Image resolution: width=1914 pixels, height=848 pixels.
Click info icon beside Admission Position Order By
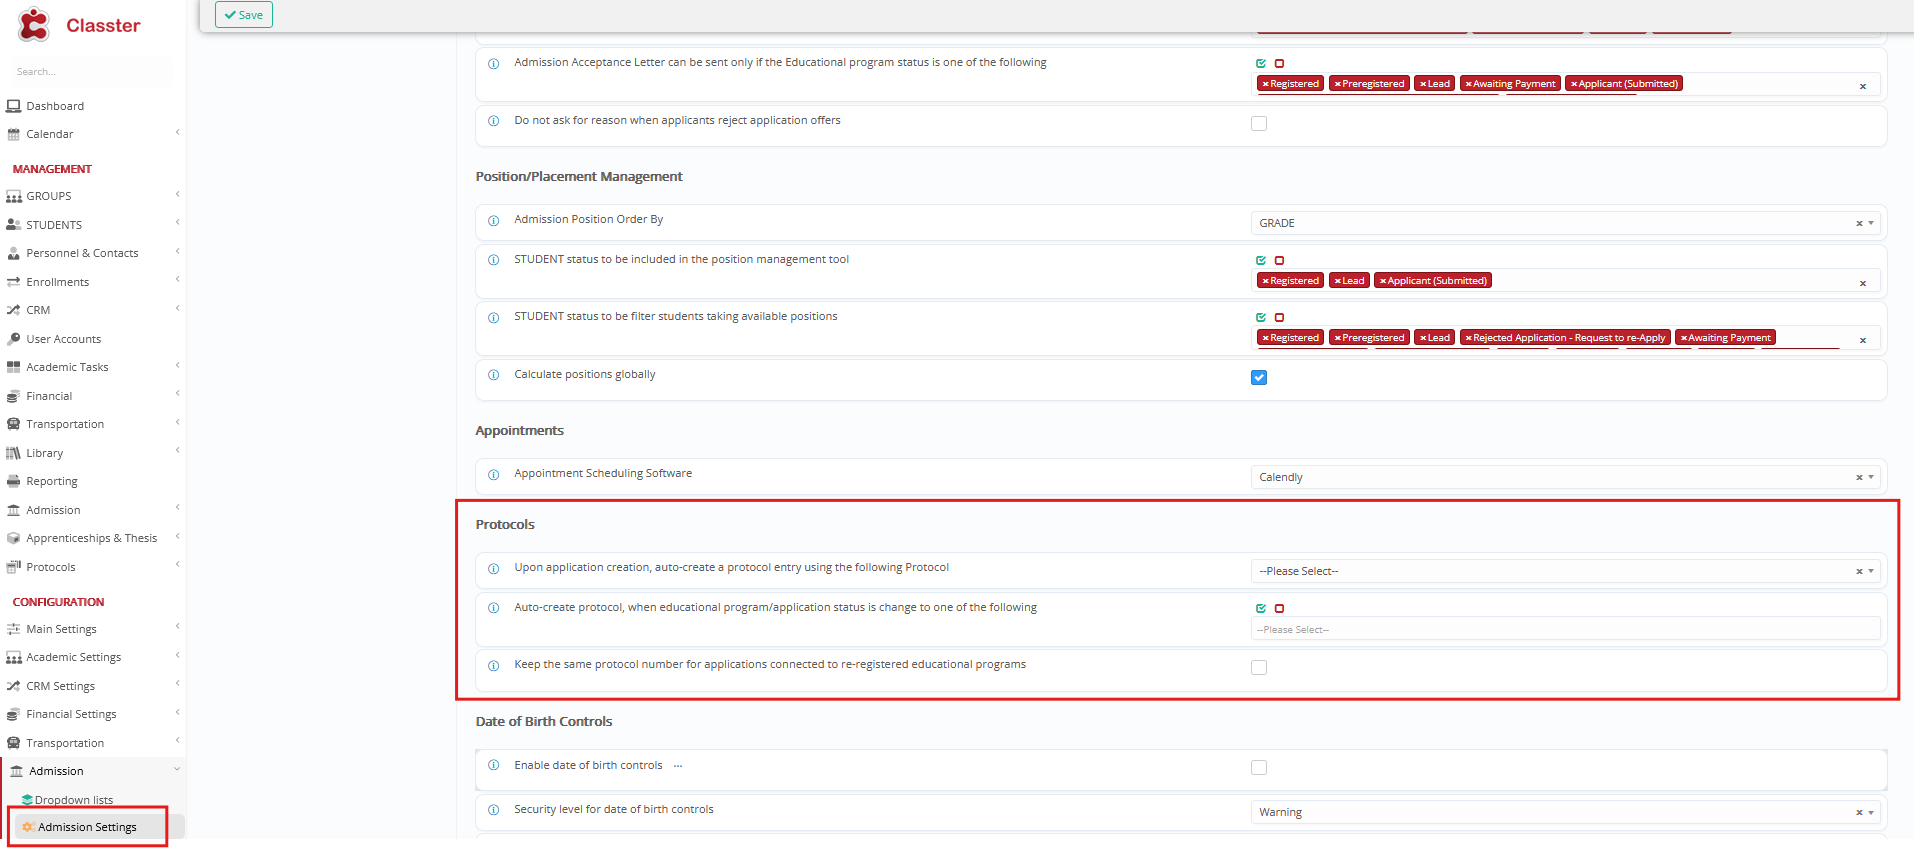493,221
